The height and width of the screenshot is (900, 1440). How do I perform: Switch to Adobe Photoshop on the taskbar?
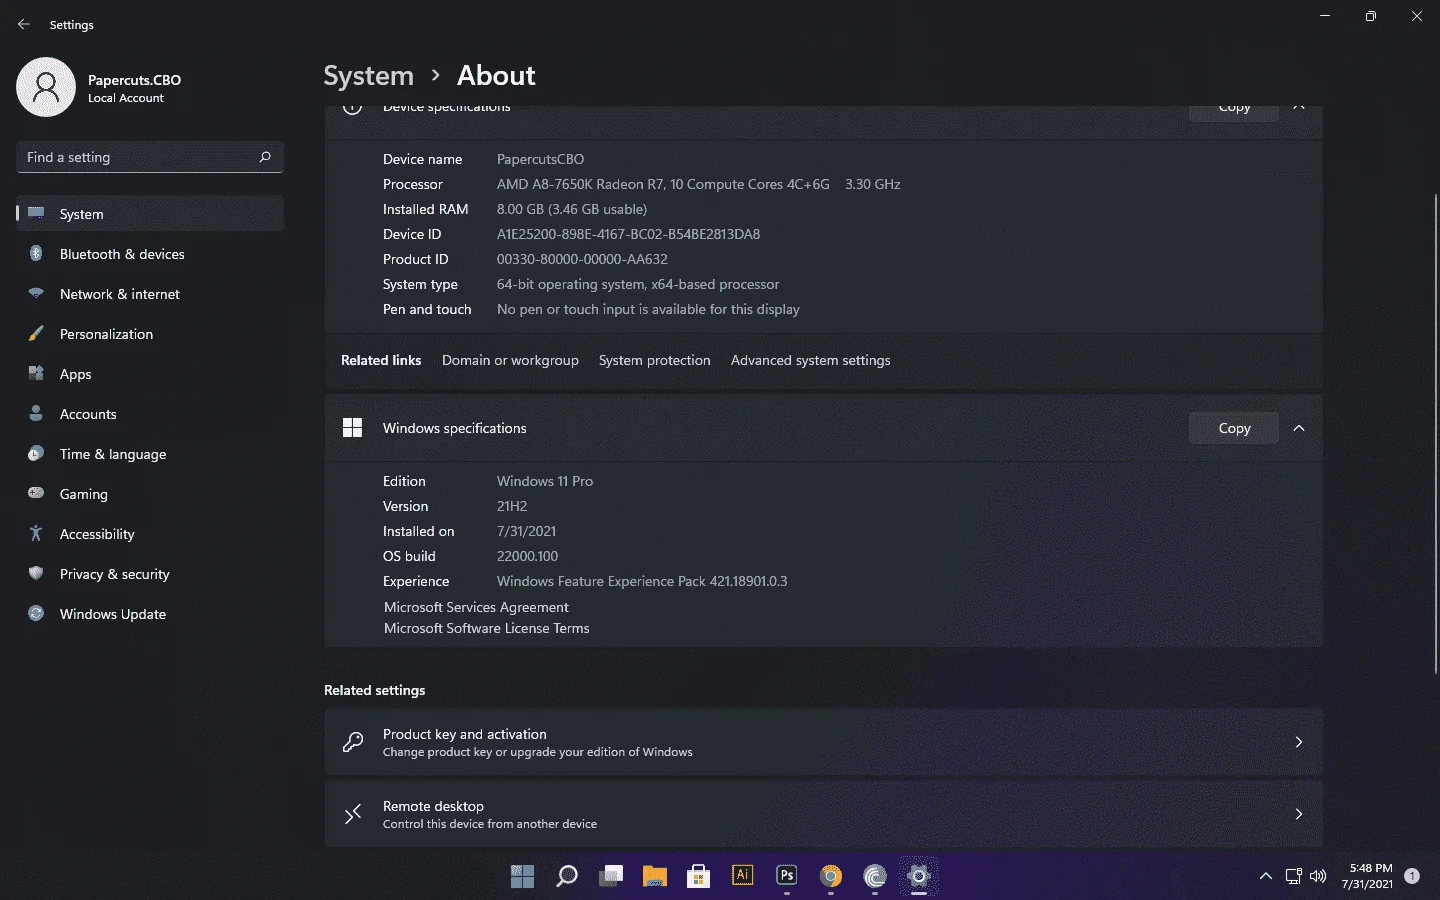tap(787, 876)
